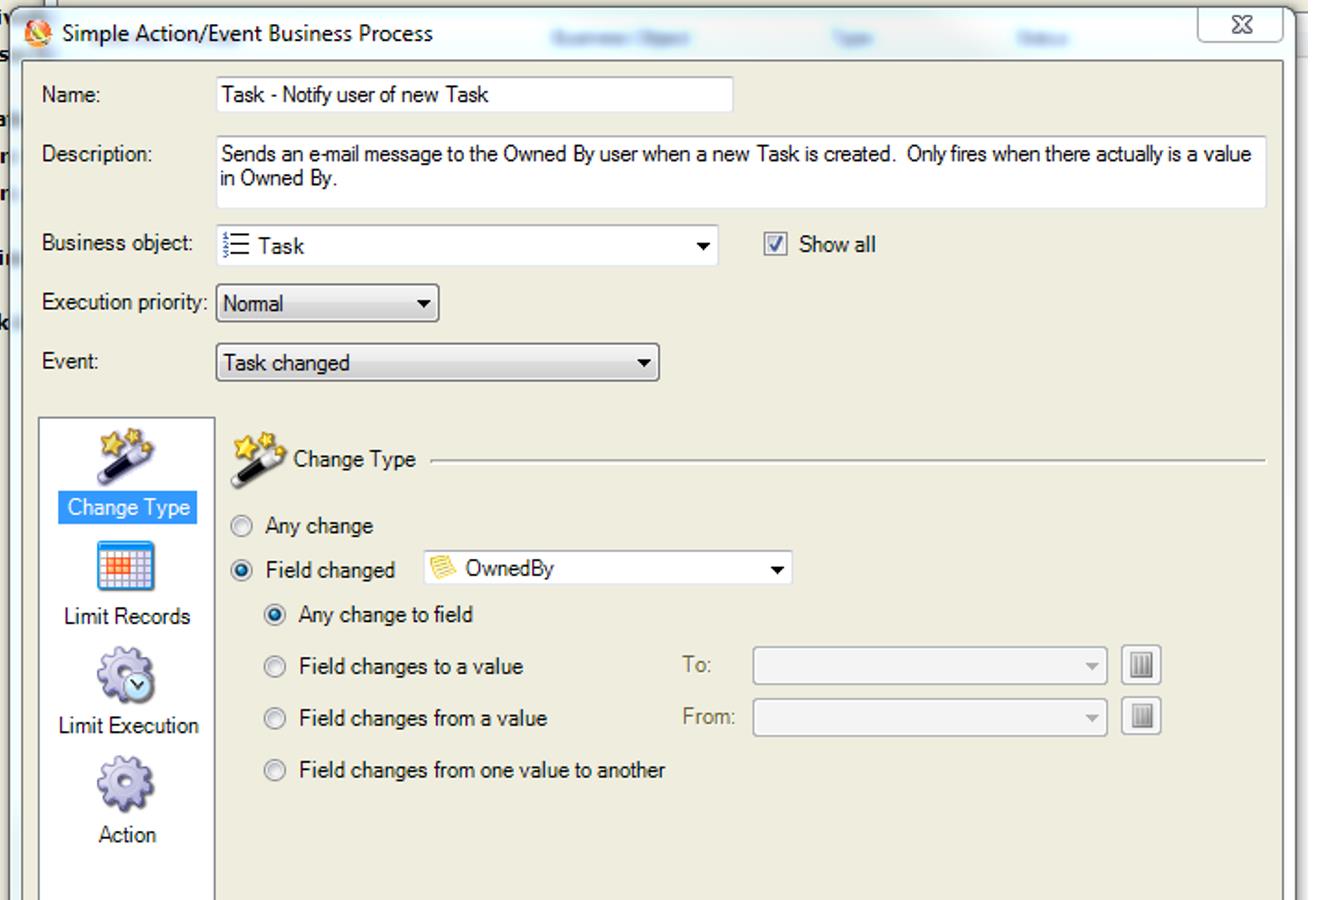Select the Change Type wand icon in sidebar
This screenshot has width=1324, height=900.
point(126,457)
